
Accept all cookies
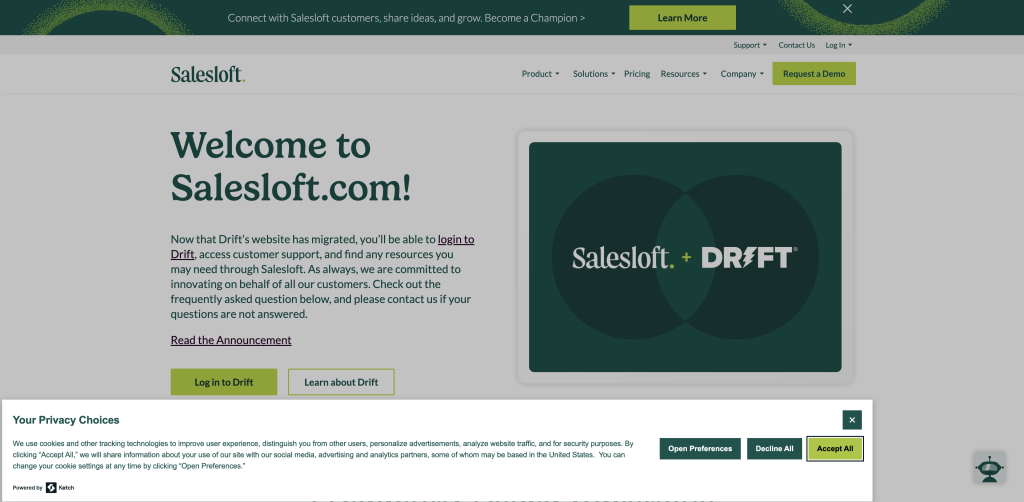click(x=835, y=448)
